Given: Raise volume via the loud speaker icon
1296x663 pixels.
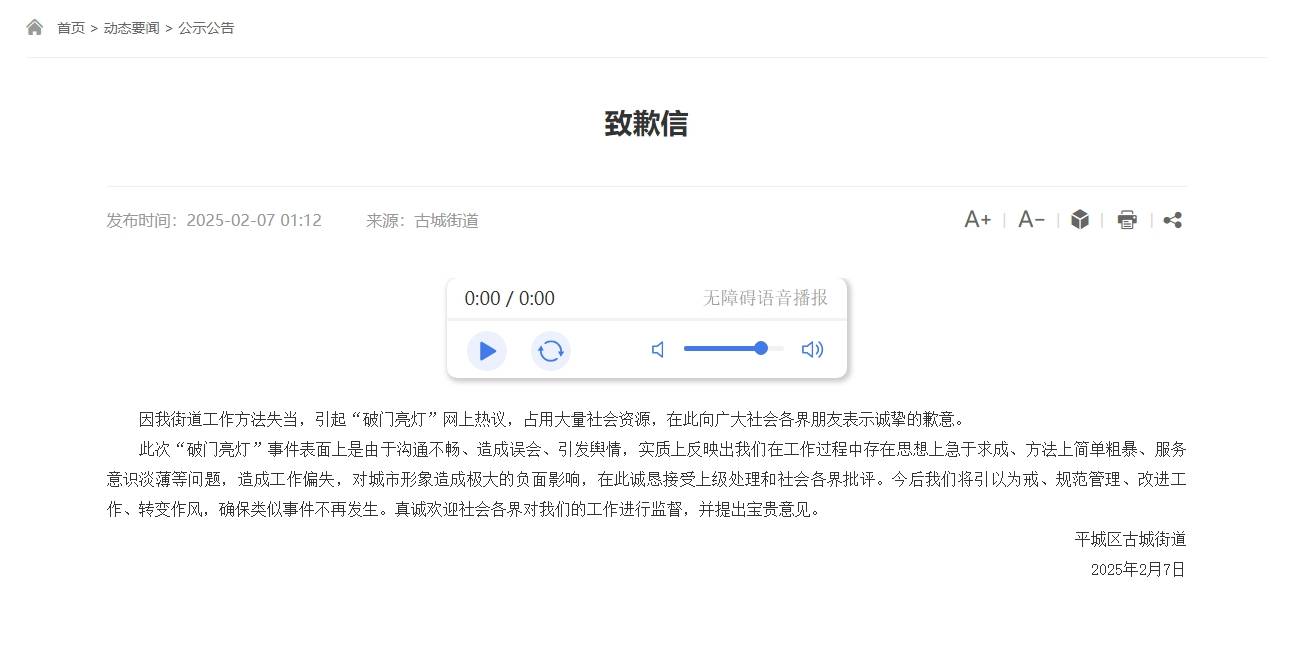Looking at the screenshot, I should [812, 349].
